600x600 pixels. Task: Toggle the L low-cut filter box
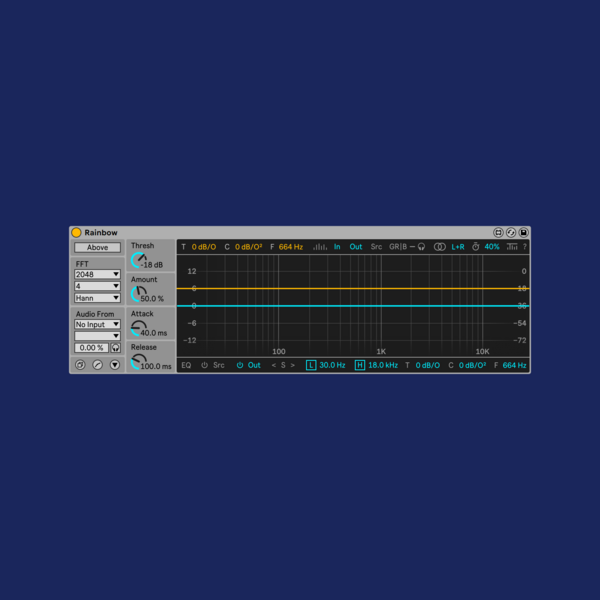(311, 365)
